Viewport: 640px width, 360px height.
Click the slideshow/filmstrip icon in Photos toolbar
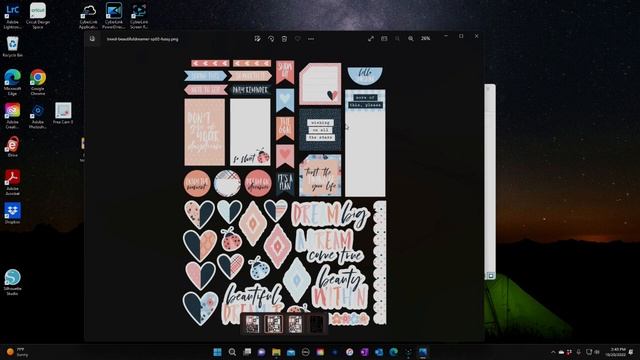pyautogui.click(x=384, y=38)
